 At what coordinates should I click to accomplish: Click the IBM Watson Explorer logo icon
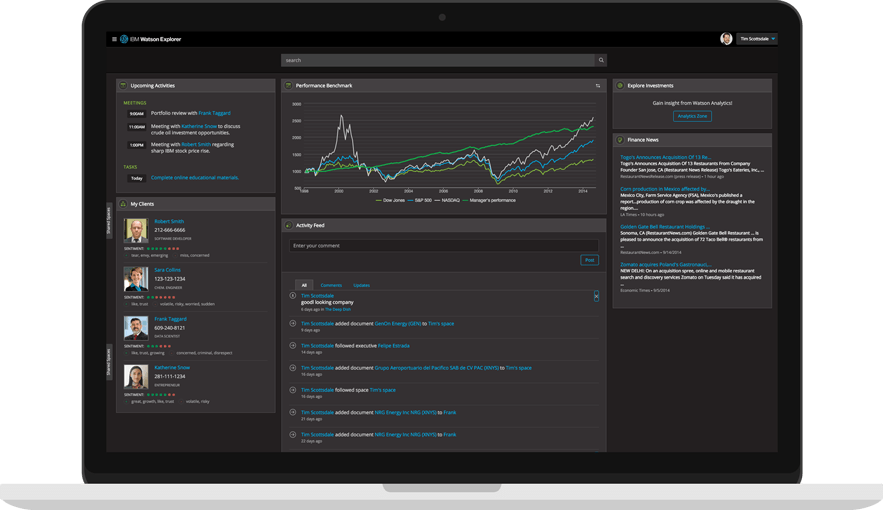pos(124,39)
